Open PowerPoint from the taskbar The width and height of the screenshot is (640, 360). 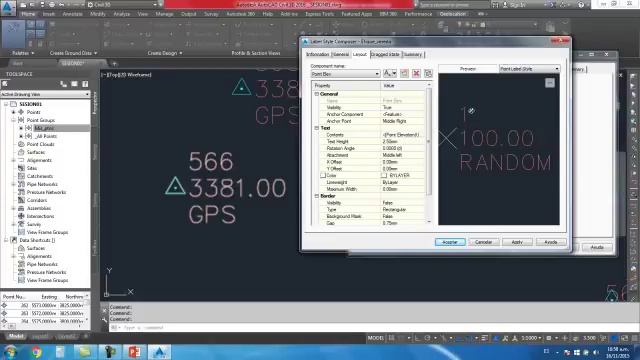[x=134, y=352]
